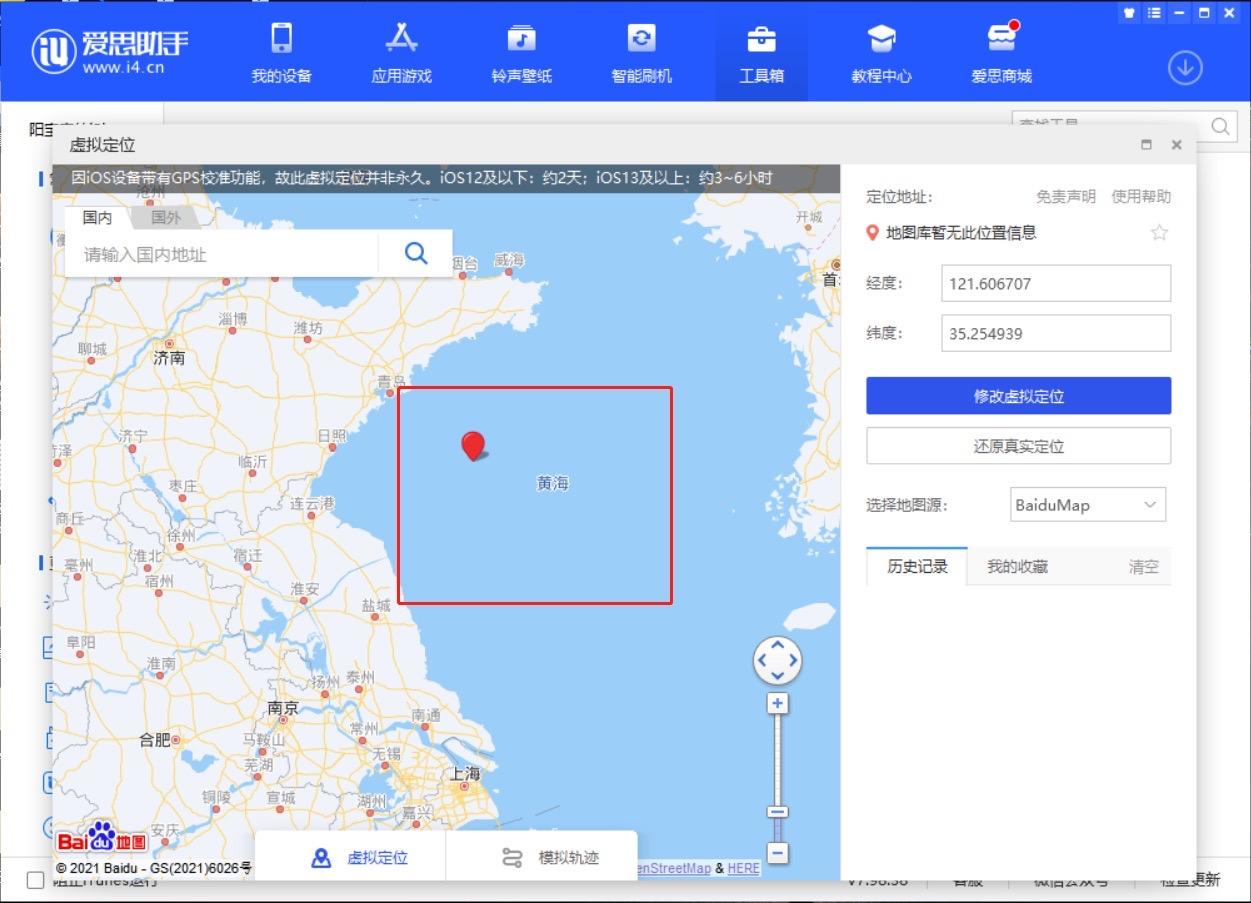
Task: Open the BaiduMap map source dropdown
Action: (x=1087, y=504)
